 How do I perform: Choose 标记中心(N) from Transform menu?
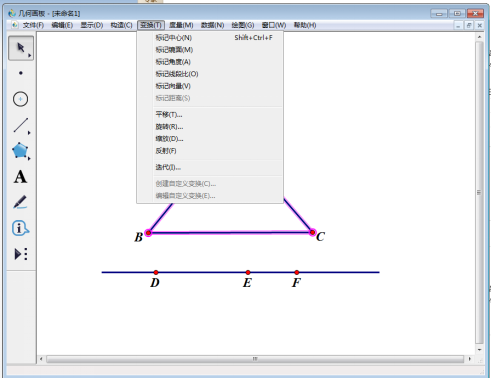click(210, 38)
